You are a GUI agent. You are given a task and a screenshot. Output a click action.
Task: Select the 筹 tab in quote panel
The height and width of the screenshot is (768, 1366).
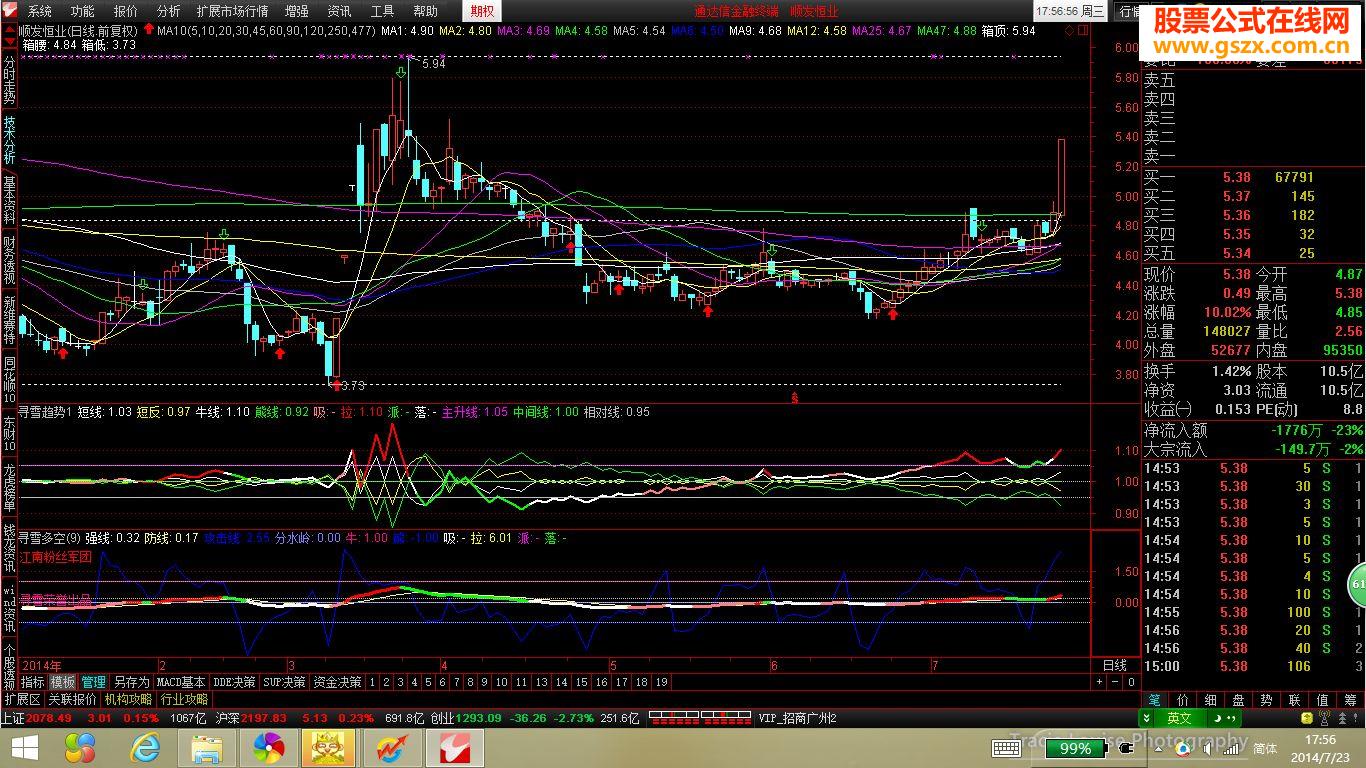tap(1350, 700)
